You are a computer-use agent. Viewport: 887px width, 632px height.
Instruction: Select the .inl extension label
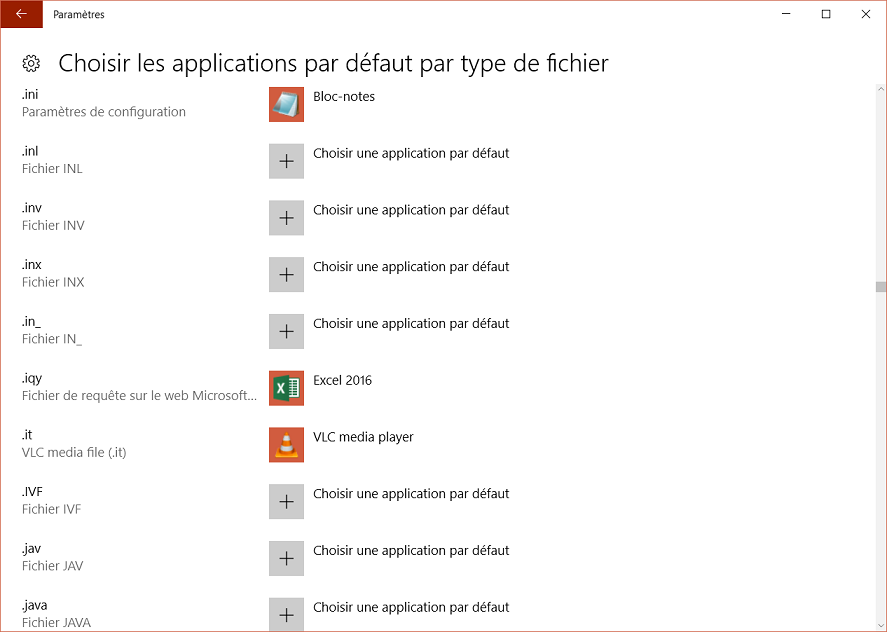coord(30,151)
